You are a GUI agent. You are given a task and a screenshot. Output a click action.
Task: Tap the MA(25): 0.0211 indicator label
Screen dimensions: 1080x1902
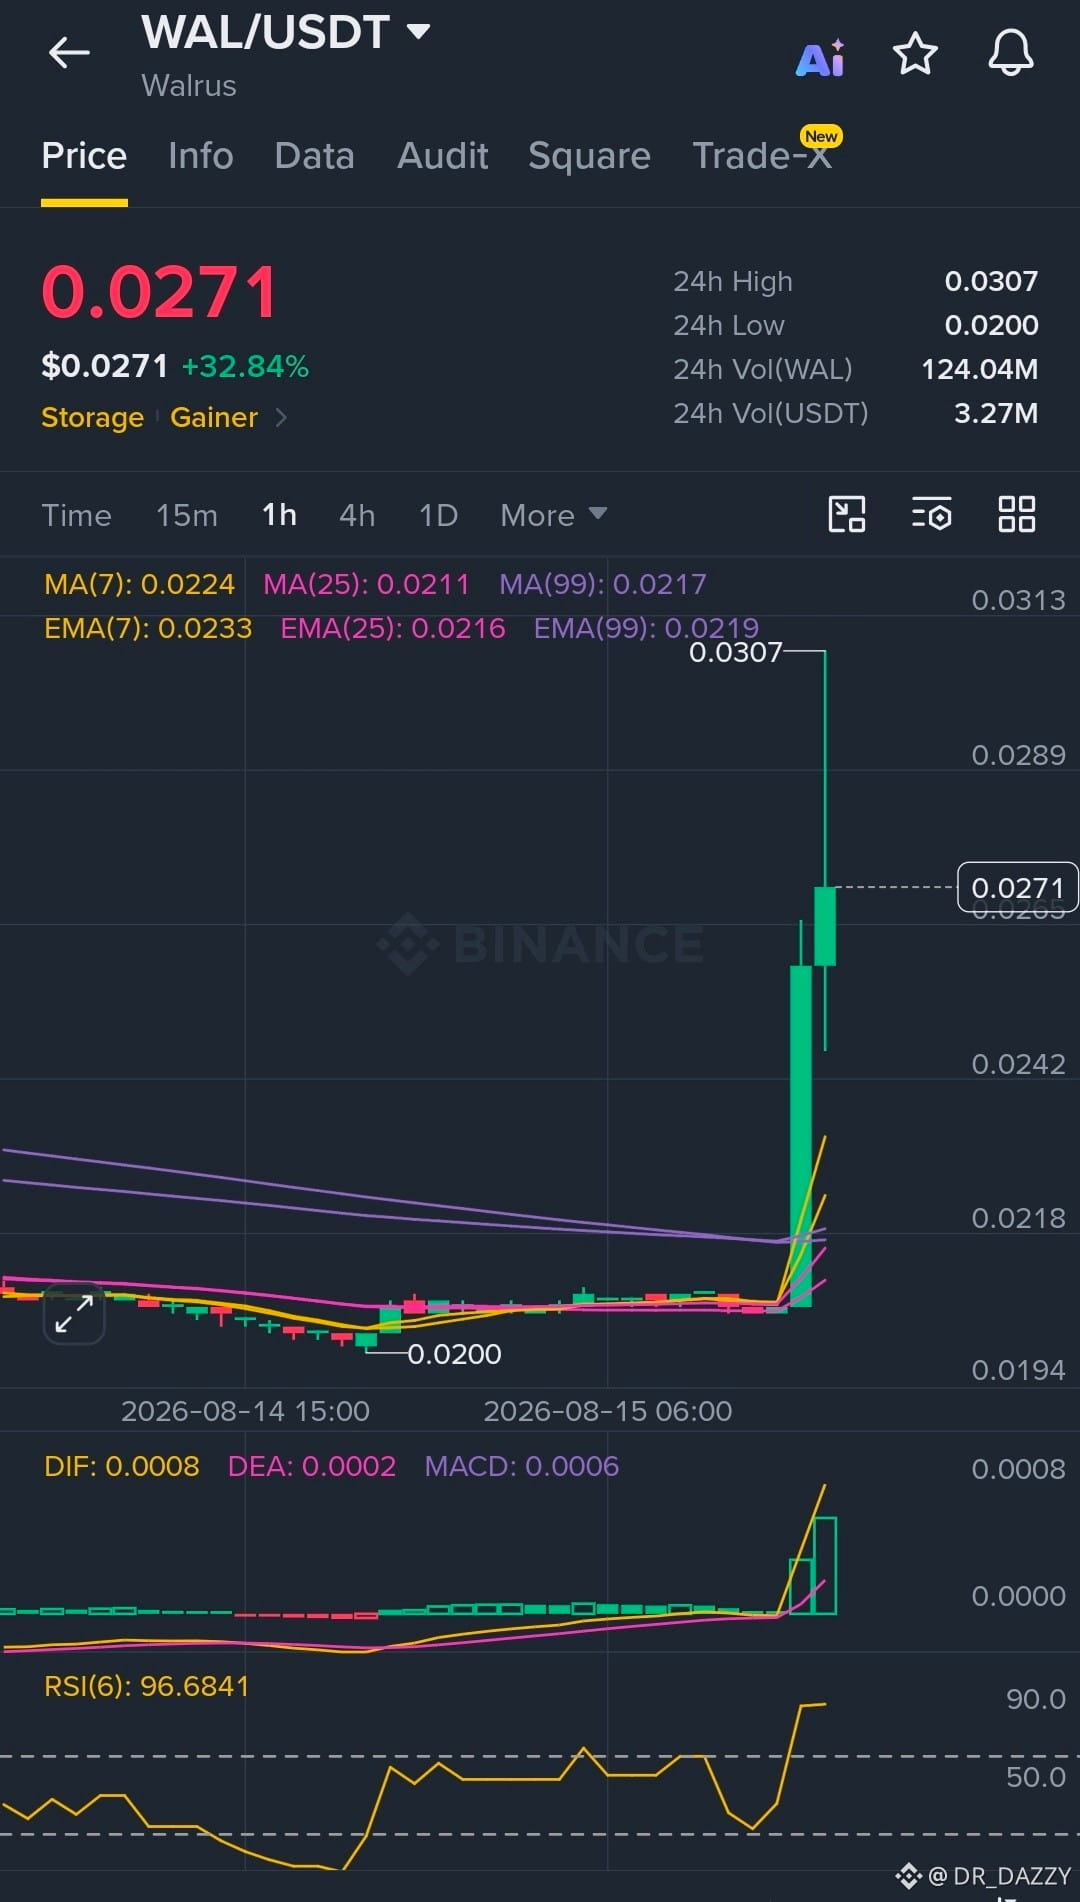(x=366, y=584)
